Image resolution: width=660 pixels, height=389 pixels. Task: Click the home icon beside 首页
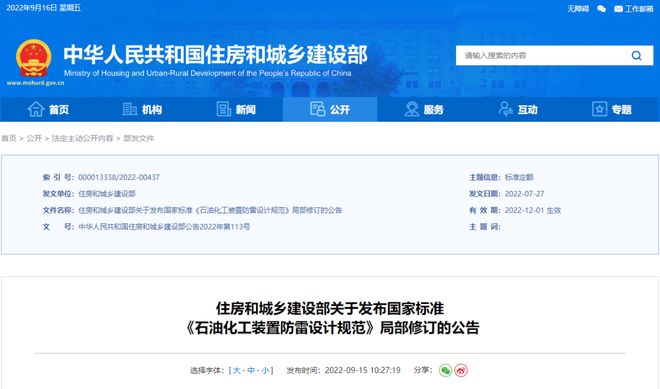pos(36,109)
